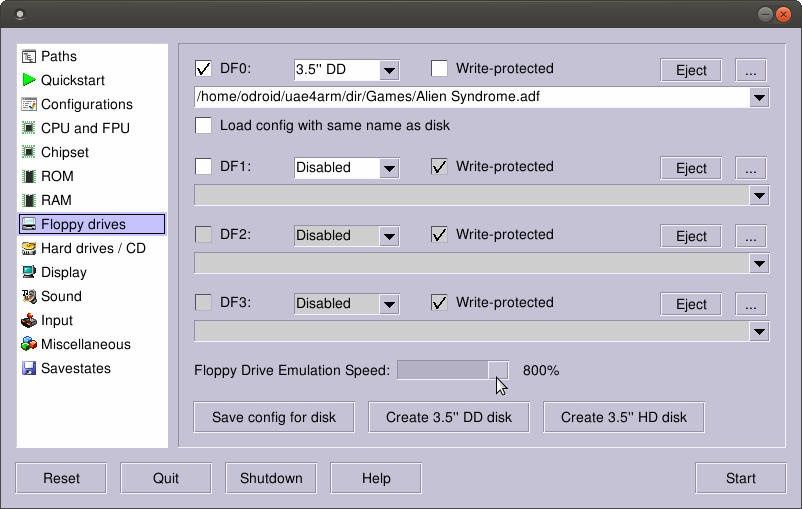Uncheck the DF0 drive checkbox
802x509 pixels.
coord(203,69)
